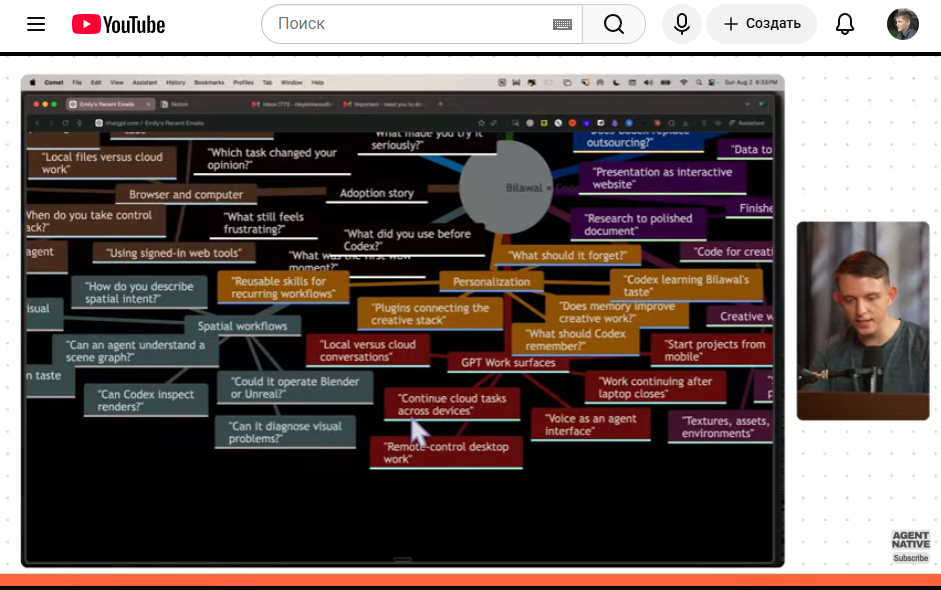941x590 pixels.
Task: Open the account avatar menu
Action: [x=903, y=24]
